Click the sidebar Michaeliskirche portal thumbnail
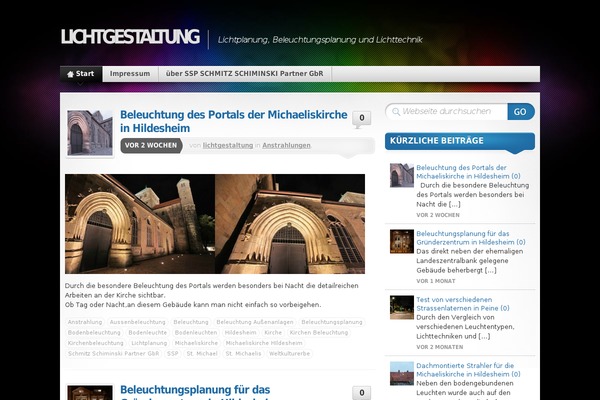Screen dimensions: 600x400 click(x=402, y=176)
